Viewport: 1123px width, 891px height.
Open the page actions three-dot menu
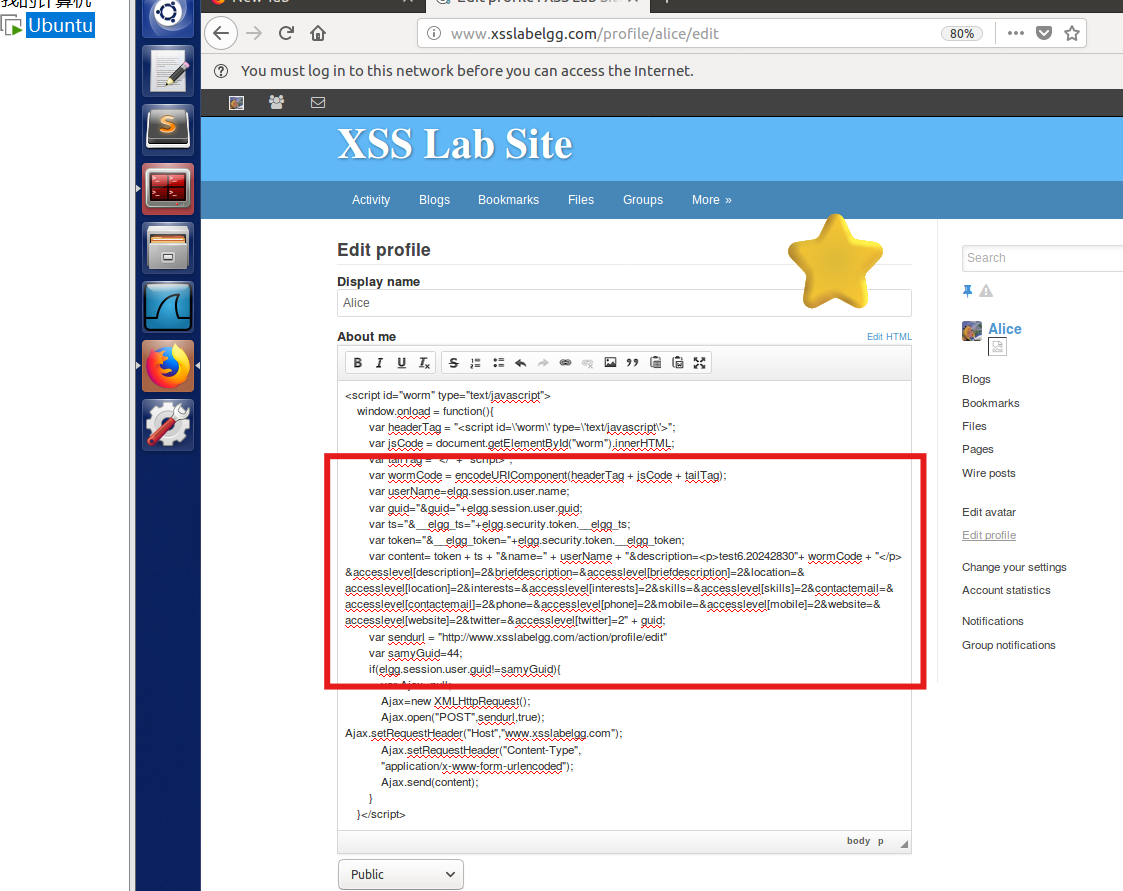(1016, 33)
